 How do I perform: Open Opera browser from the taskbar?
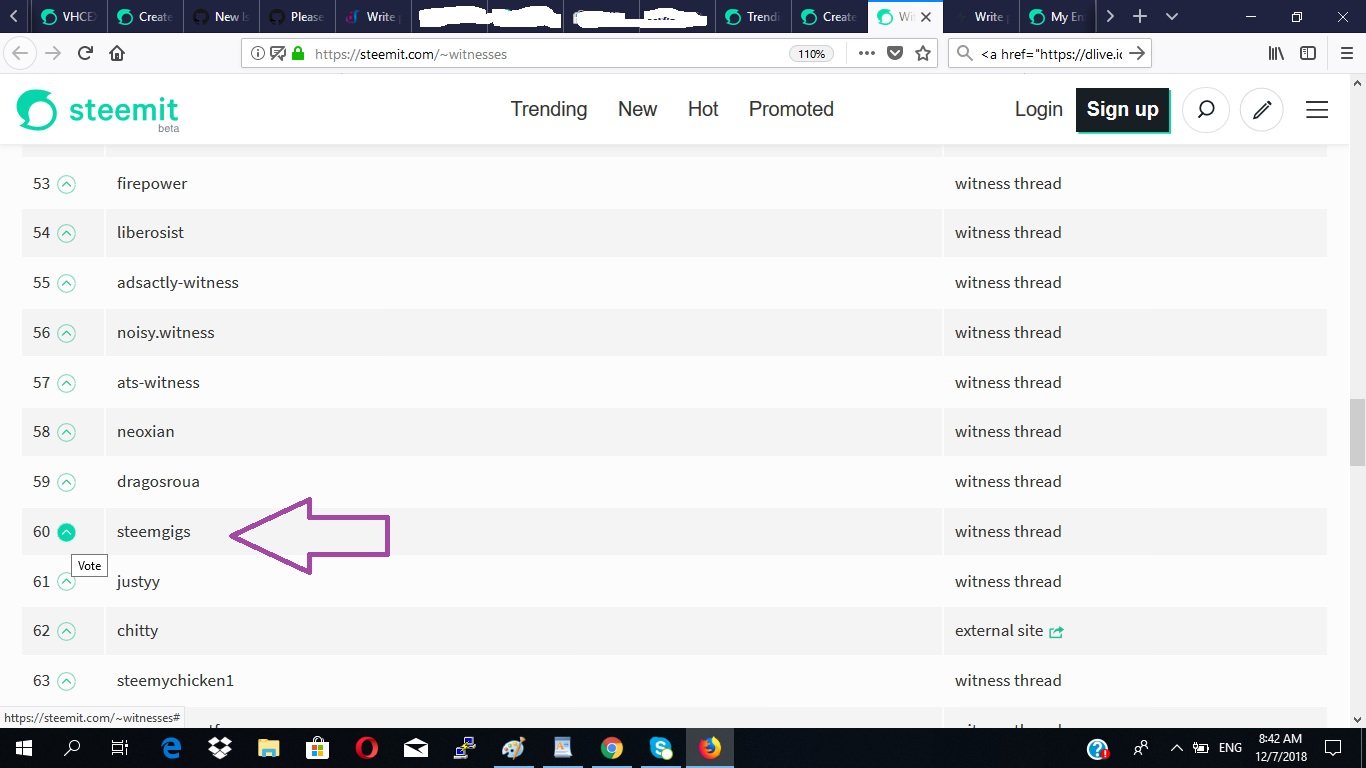(x=367, y=748)
